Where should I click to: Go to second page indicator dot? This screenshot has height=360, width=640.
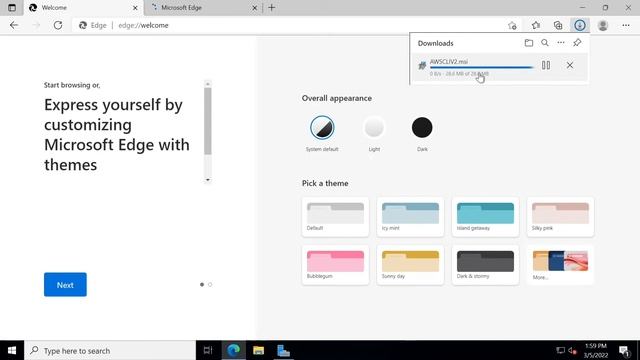[210, 284]
